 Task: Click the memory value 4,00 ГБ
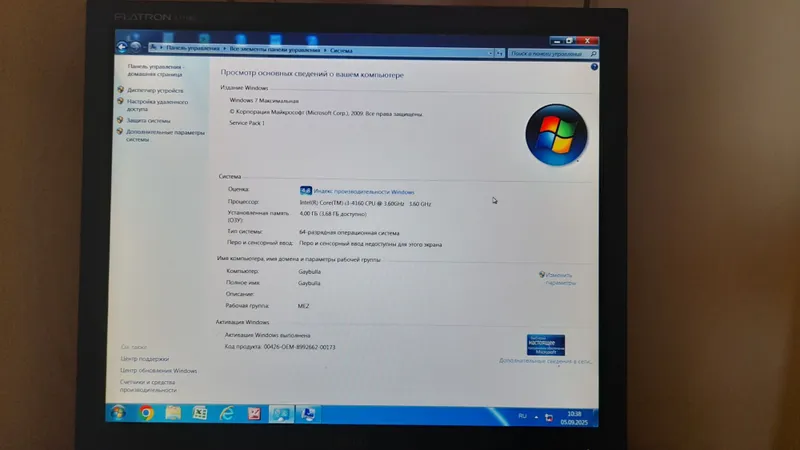click(x=333, y=214)
